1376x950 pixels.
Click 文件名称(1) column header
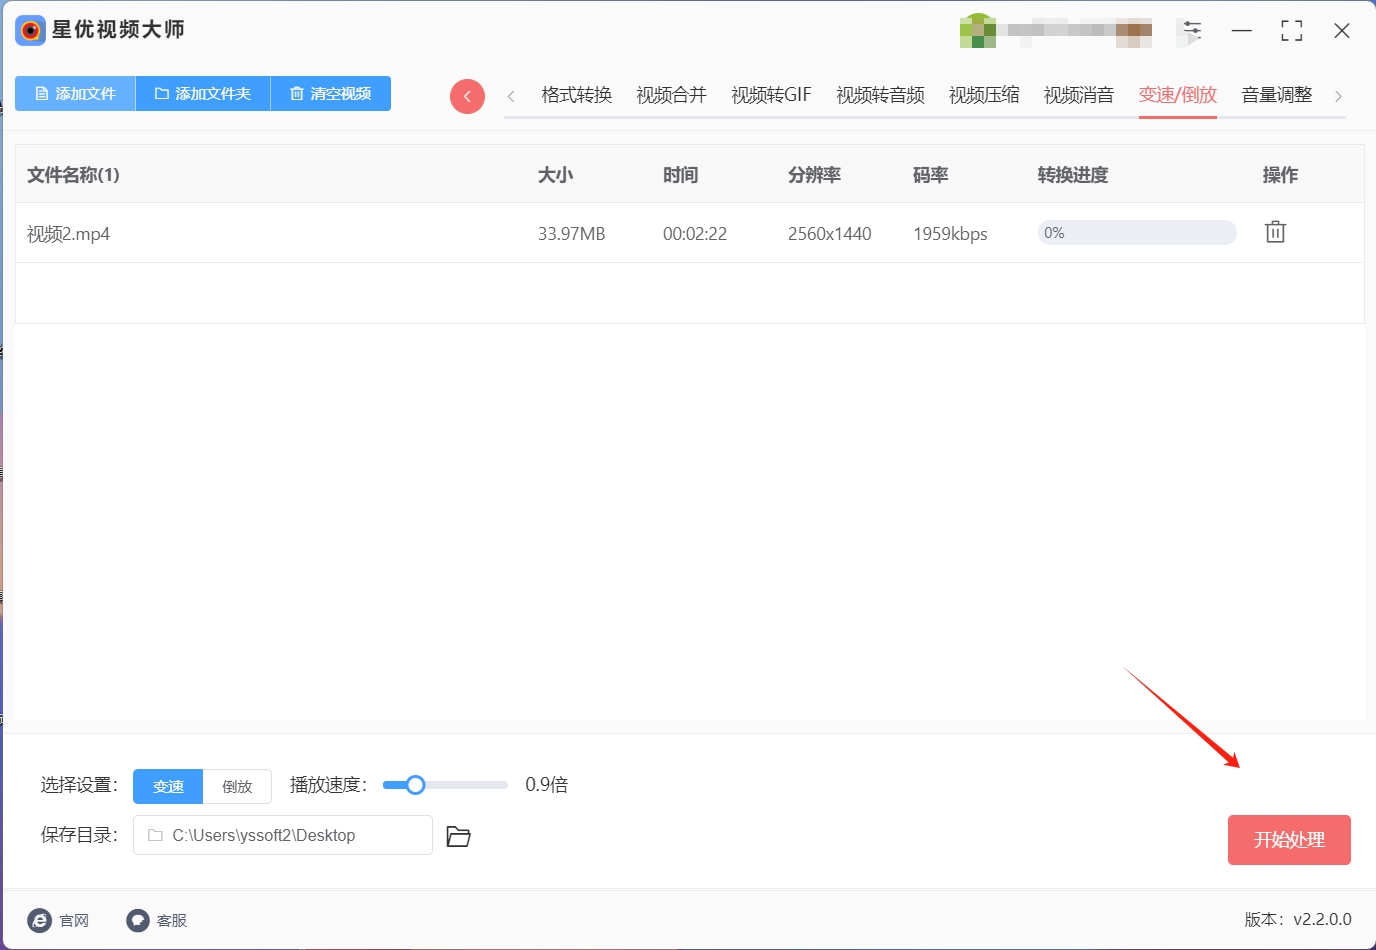point(73,175)
